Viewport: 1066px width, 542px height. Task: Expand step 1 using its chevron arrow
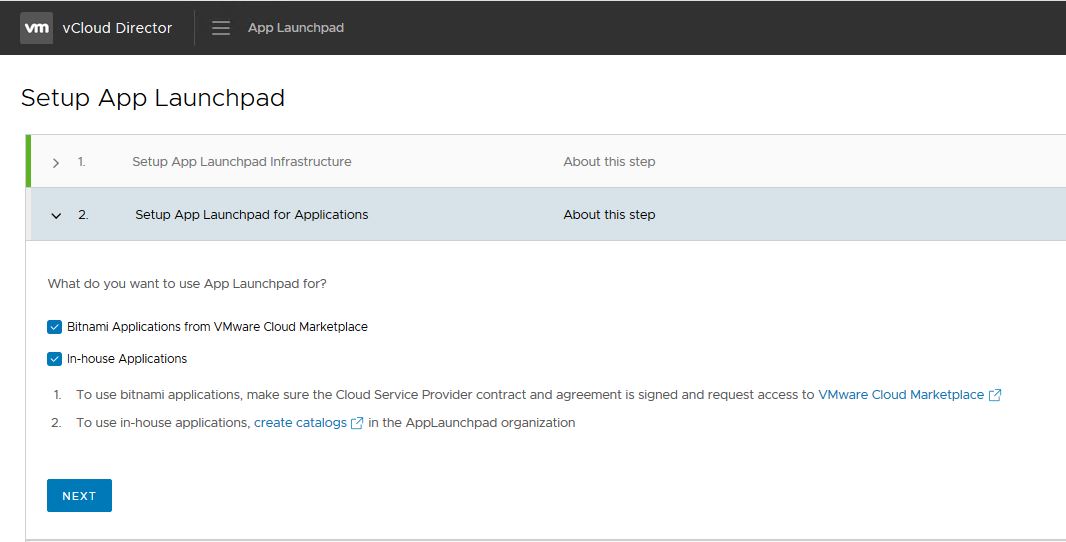coord(56,162)
